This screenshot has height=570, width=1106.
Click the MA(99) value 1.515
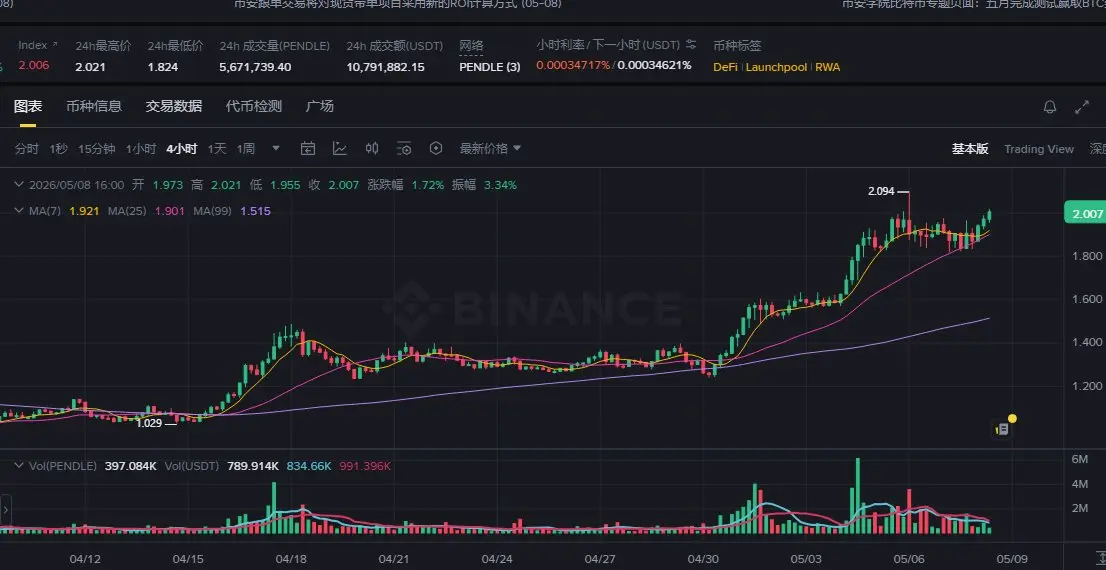[255, 211]
